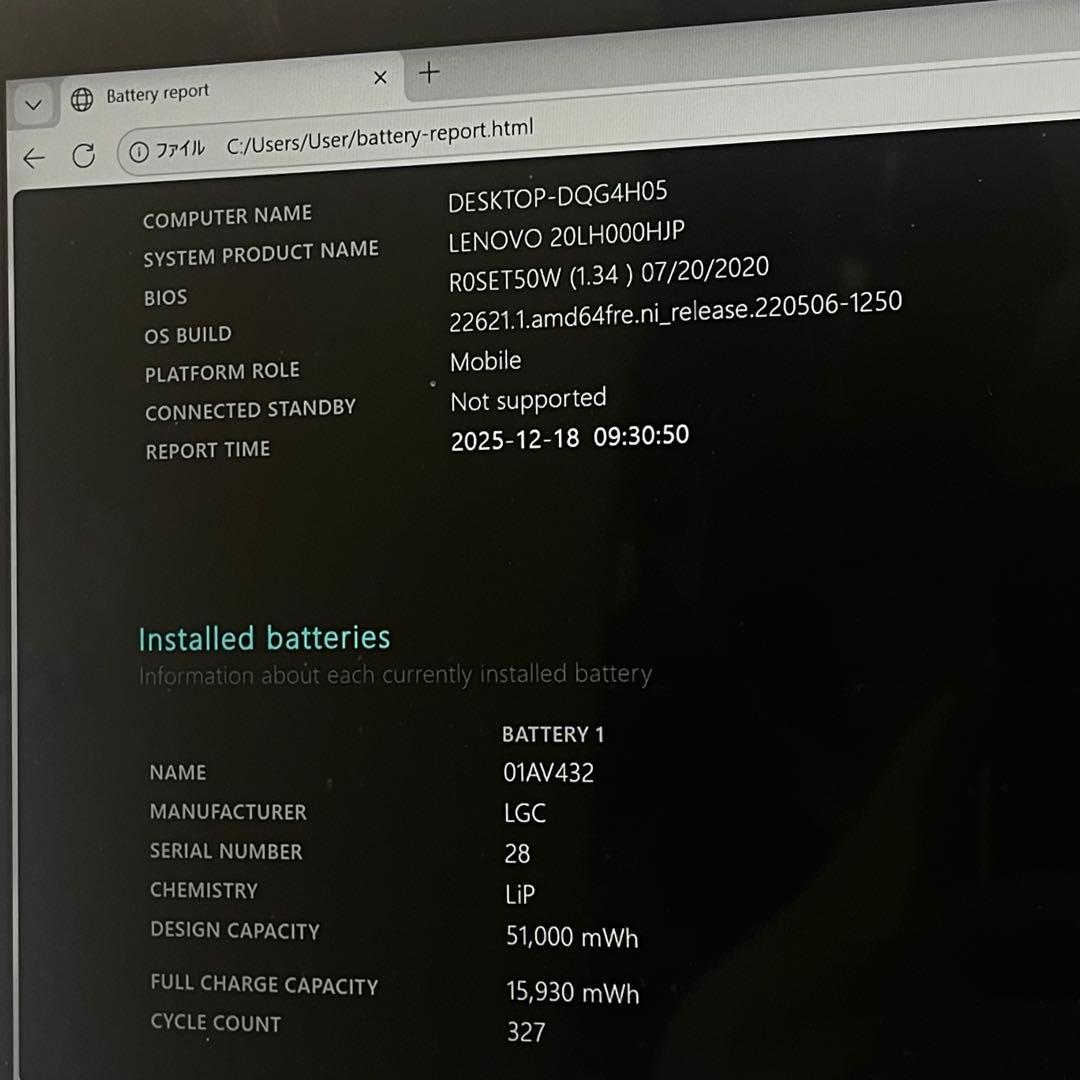The height and width of the screenshot is (1080, 1080).
Task: Open a new tab with plus button
Action: point(429,72)
